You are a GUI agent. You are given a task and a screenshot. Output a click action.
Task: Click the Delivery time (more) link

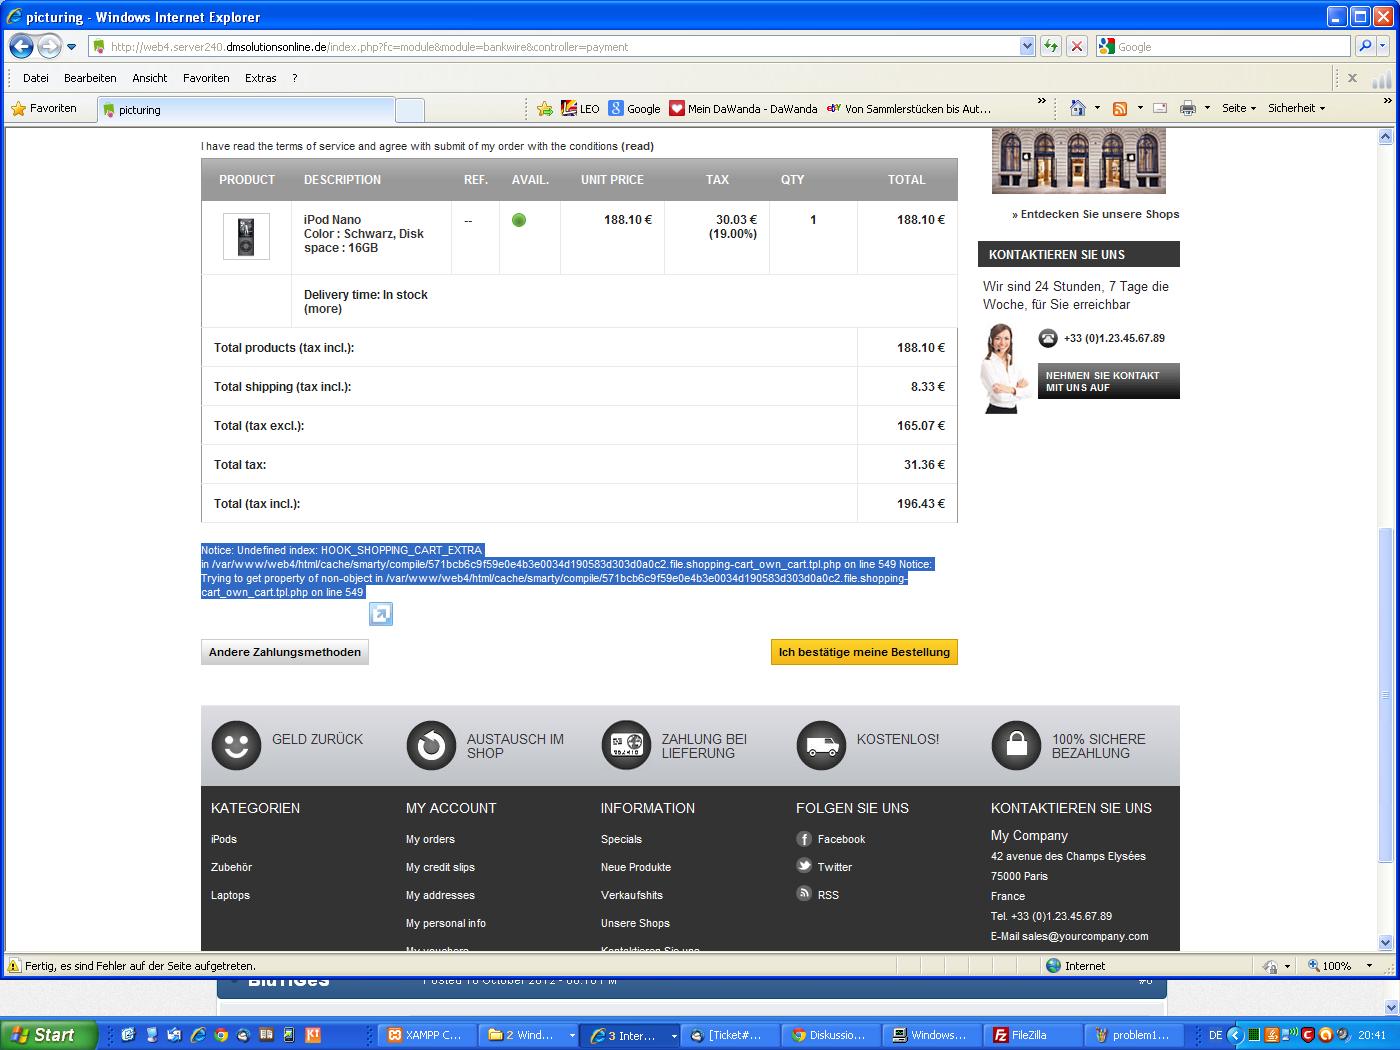coord(323,309)
